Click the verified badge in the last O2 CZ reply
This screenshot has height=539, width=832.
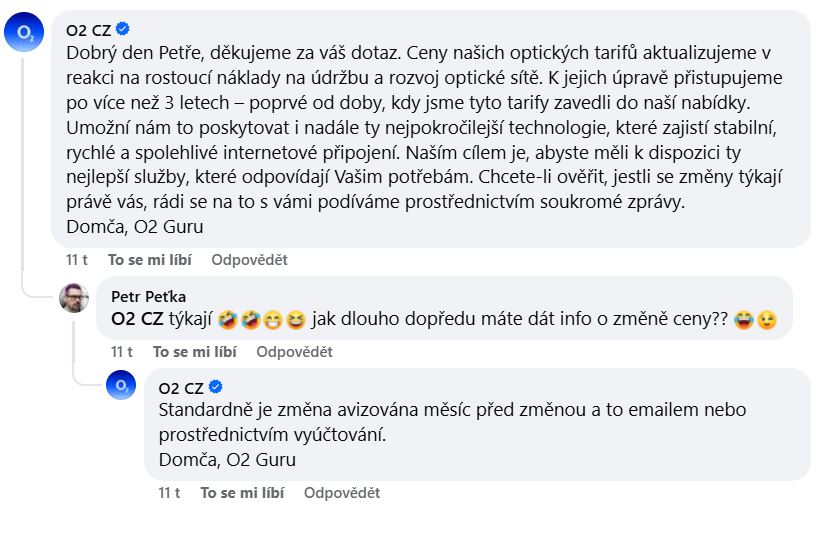coord(215,388)
